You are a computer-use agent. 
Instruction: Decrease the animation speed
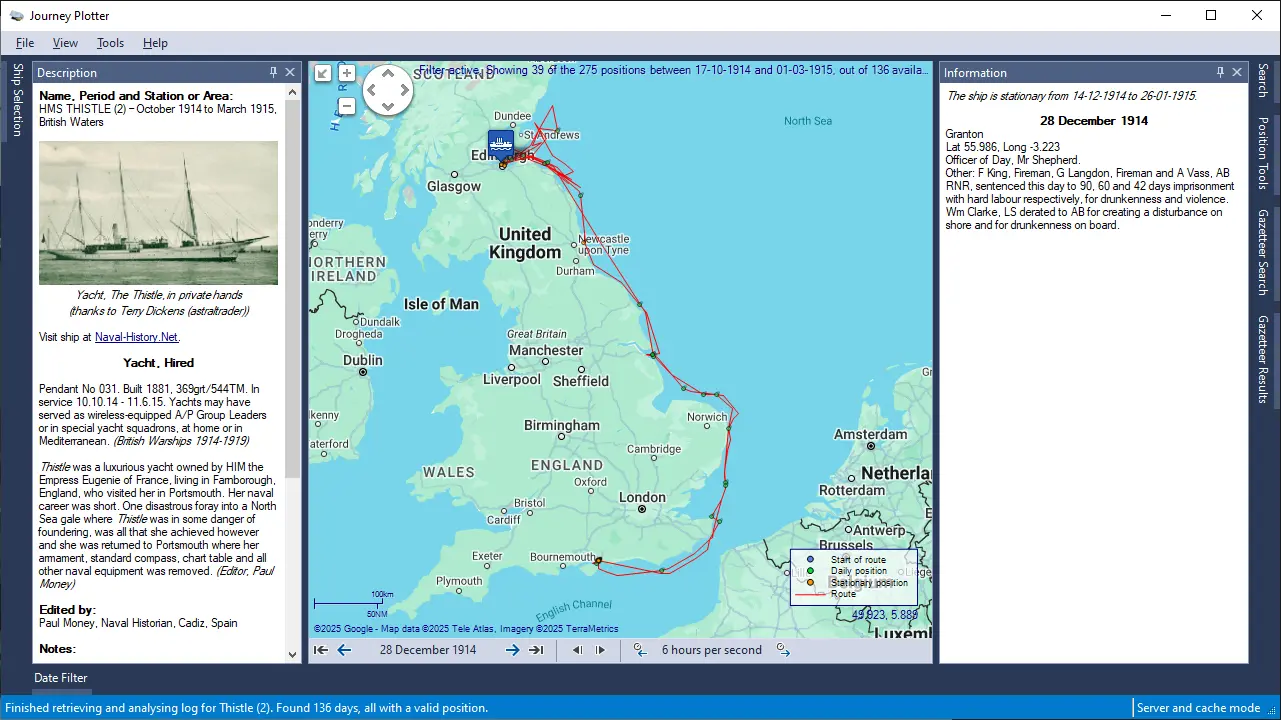[x=640, y=650]
